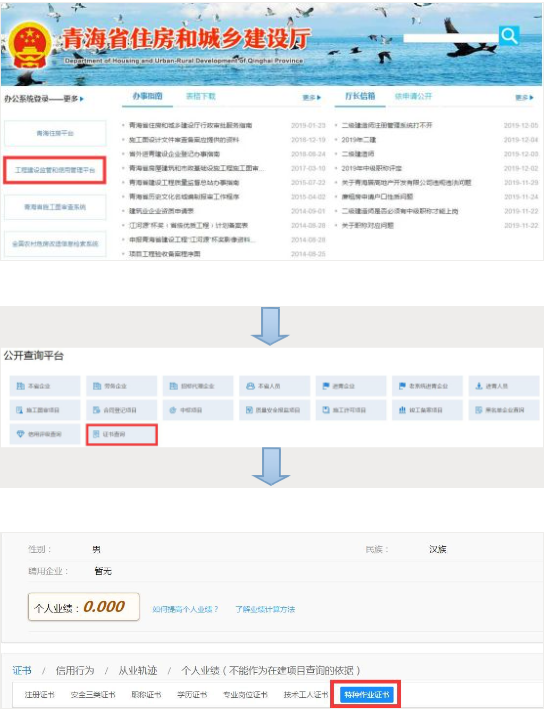Click the 本省人员 person icon
Viewport: 548px width, 709px height.
250,386
